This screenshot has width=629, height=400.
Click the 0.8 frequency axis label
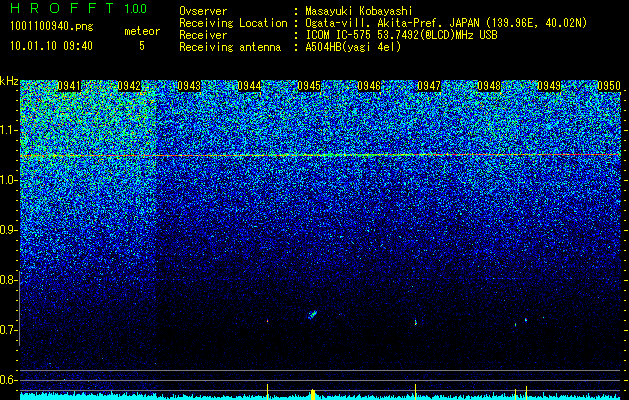(x=8, y=280)
